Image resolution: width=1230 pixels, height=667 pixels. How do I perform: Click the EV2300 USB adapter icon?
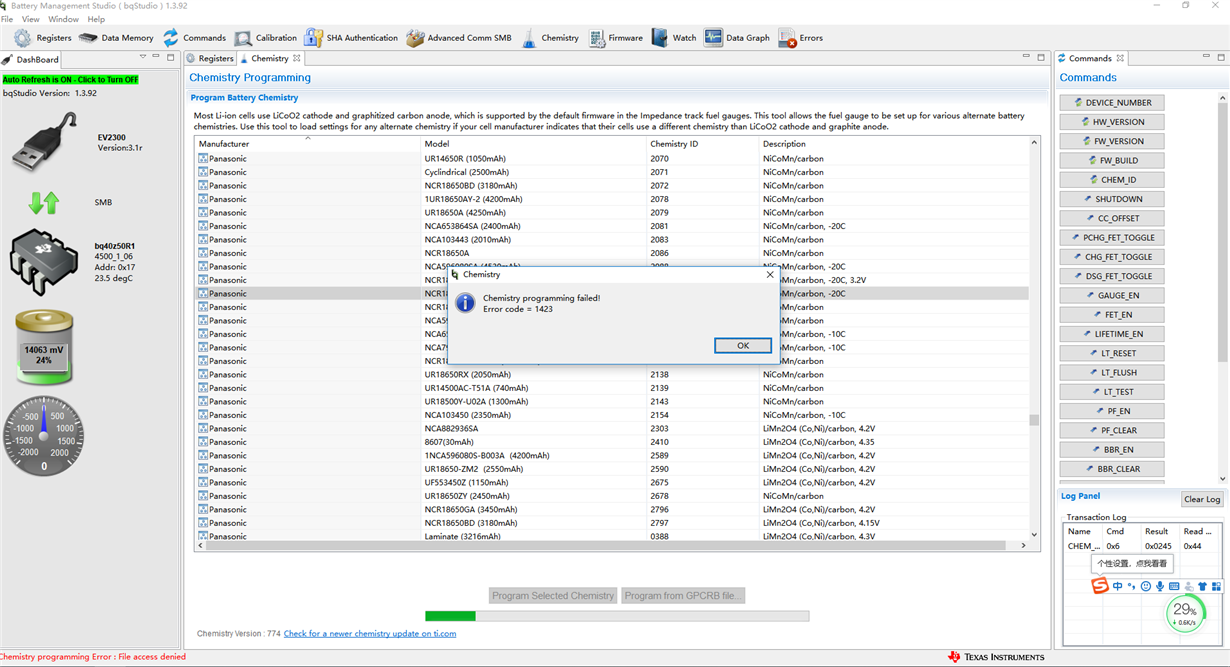click(x=45, y=141)
